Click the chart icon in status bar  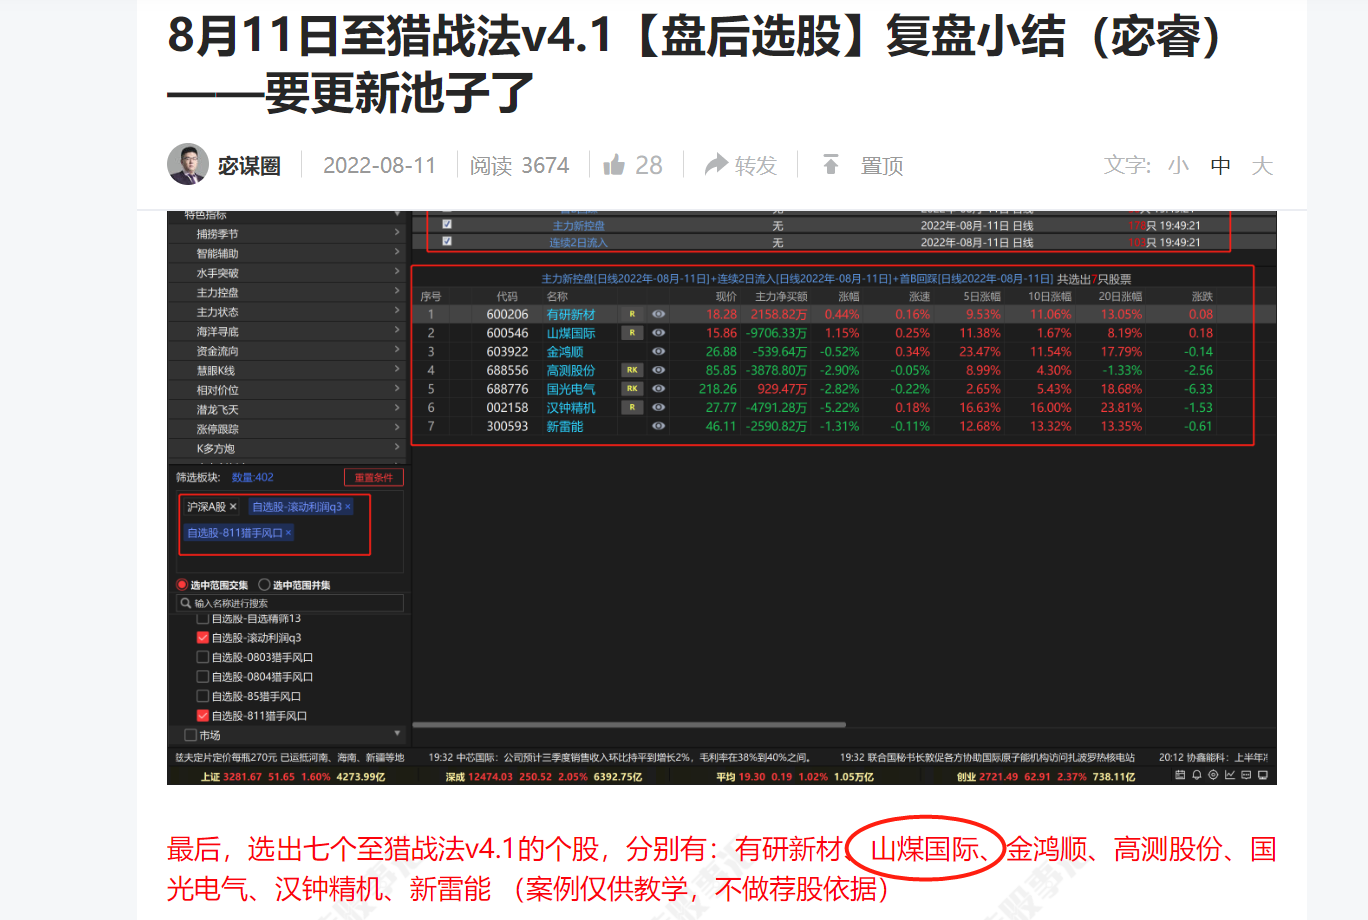(1230, 776)
